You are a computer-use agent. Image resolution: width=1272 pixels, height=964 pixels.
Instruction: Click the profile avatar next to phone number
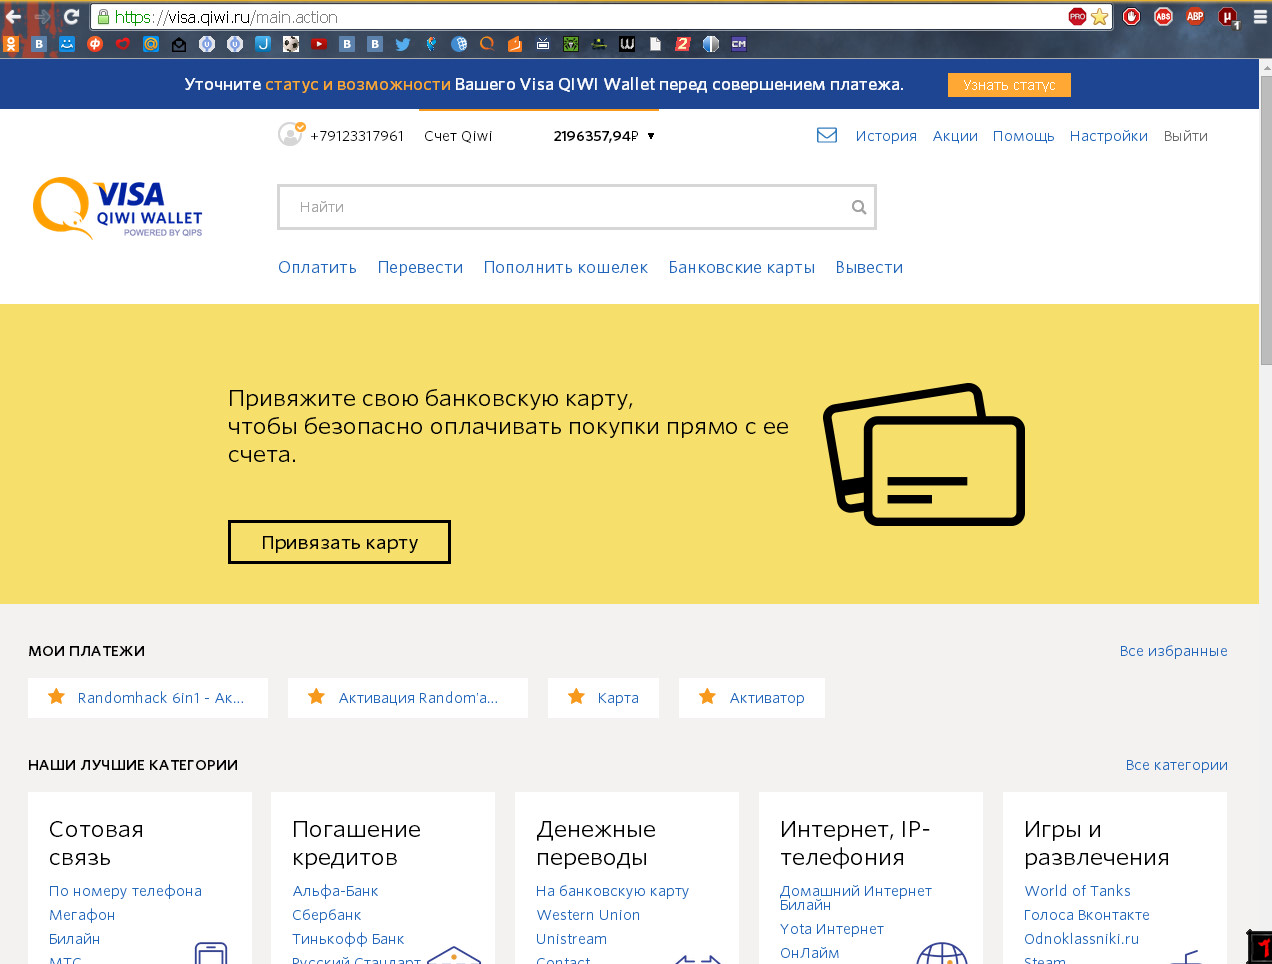[291, 134]
